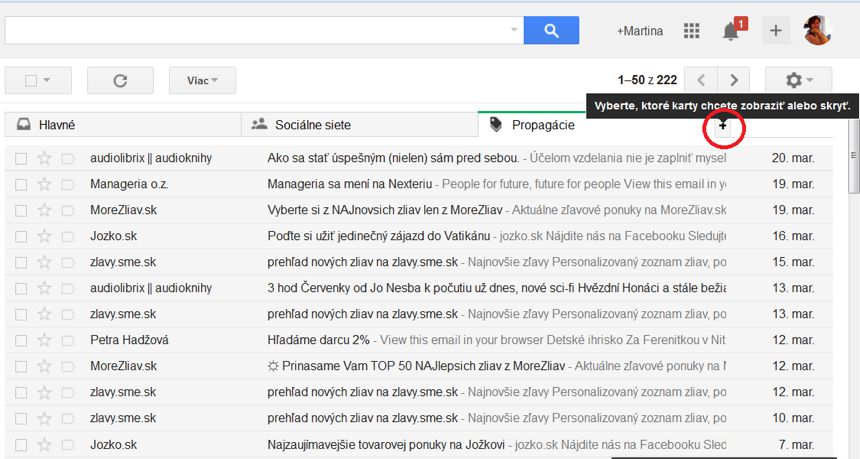Go to older messages page

734,80
